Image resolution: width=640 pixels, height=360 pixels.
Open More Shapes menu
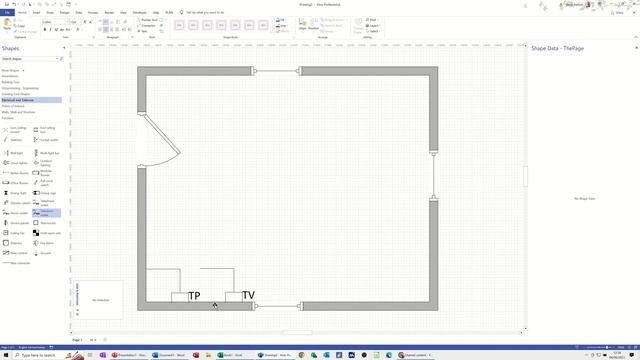[13, 71]
